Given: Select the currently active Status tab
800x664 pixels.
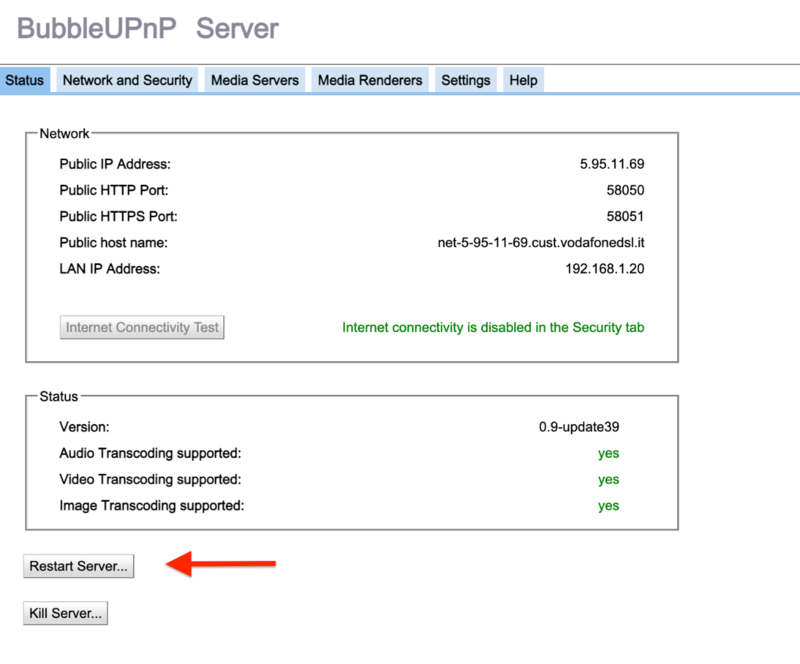Looking at the screenshot, I should point(24,80).
